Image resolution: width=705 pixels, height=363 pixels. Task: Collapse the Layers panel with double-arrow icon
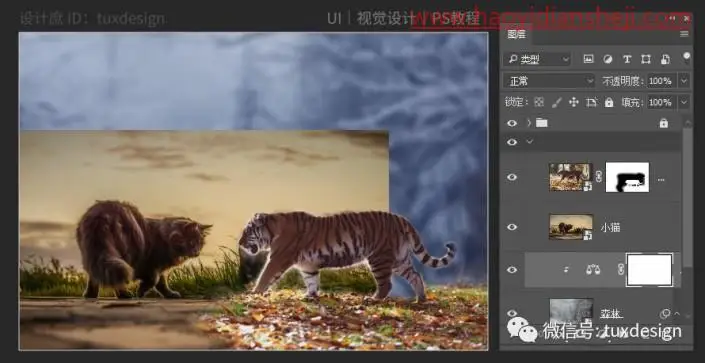[x=673, y=18]
